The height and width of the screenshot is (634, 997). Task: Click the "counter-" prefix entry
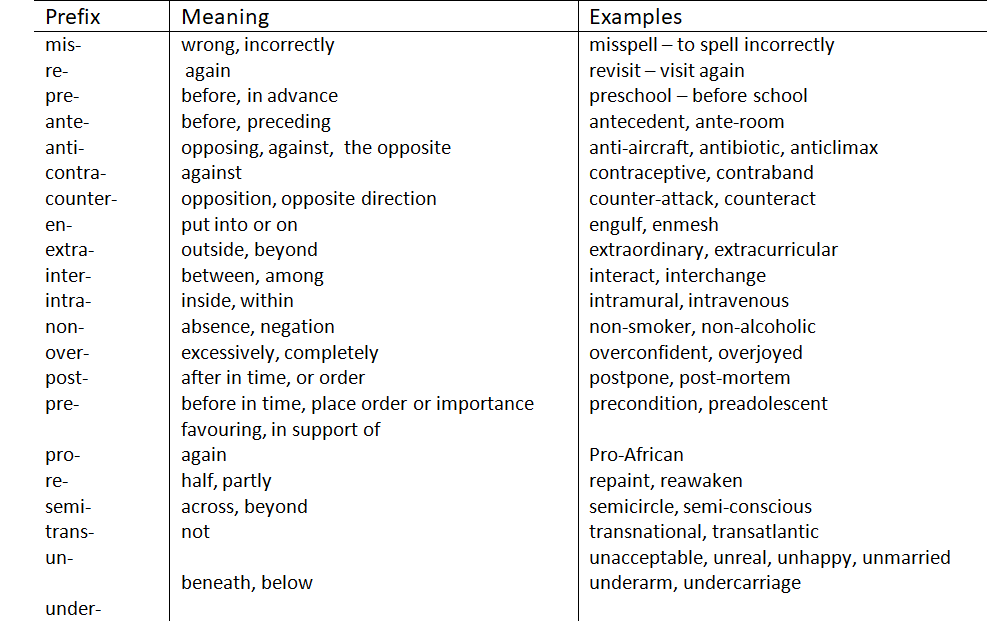(81, 199)
